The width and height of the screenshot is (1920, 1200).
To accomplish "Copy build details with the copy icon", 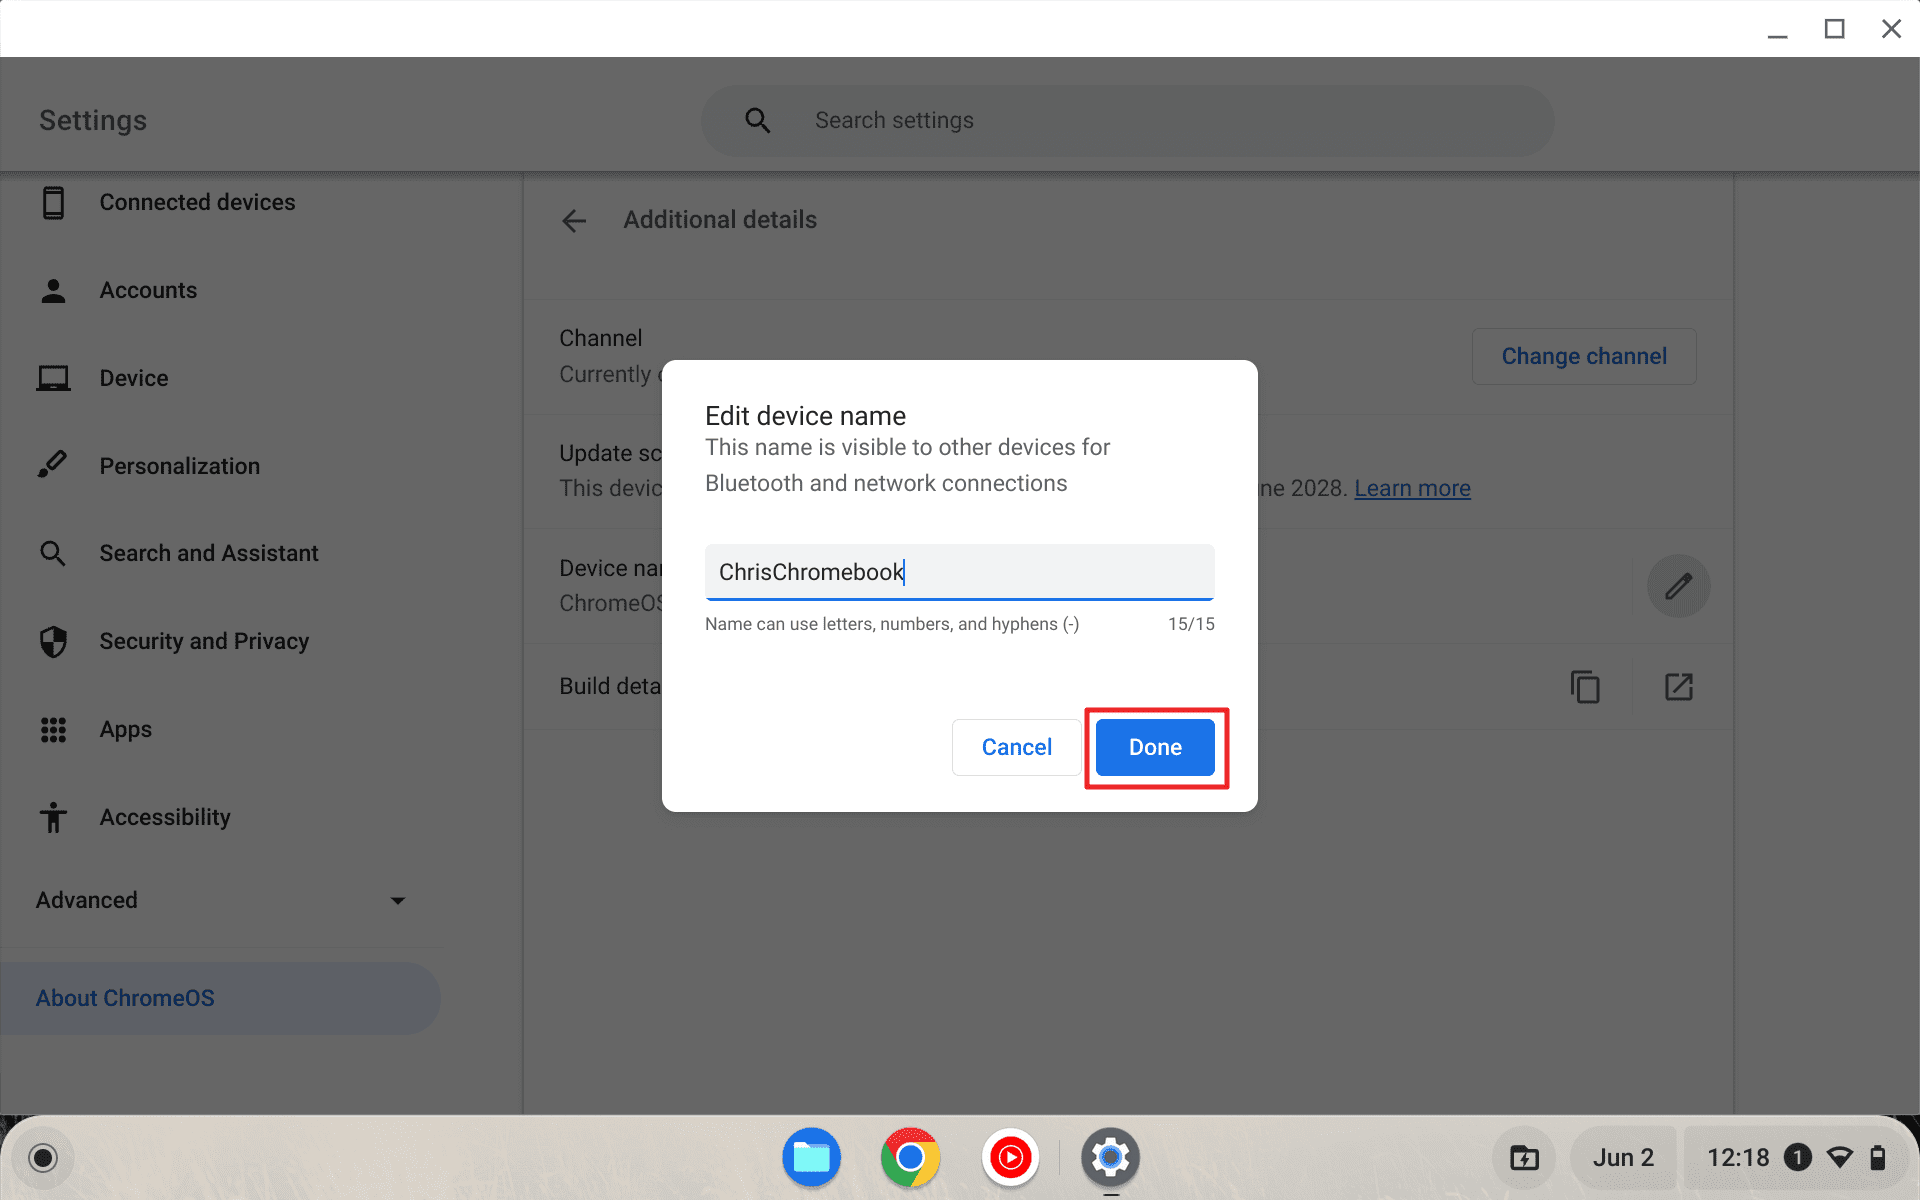I will tap(1585, 687).
